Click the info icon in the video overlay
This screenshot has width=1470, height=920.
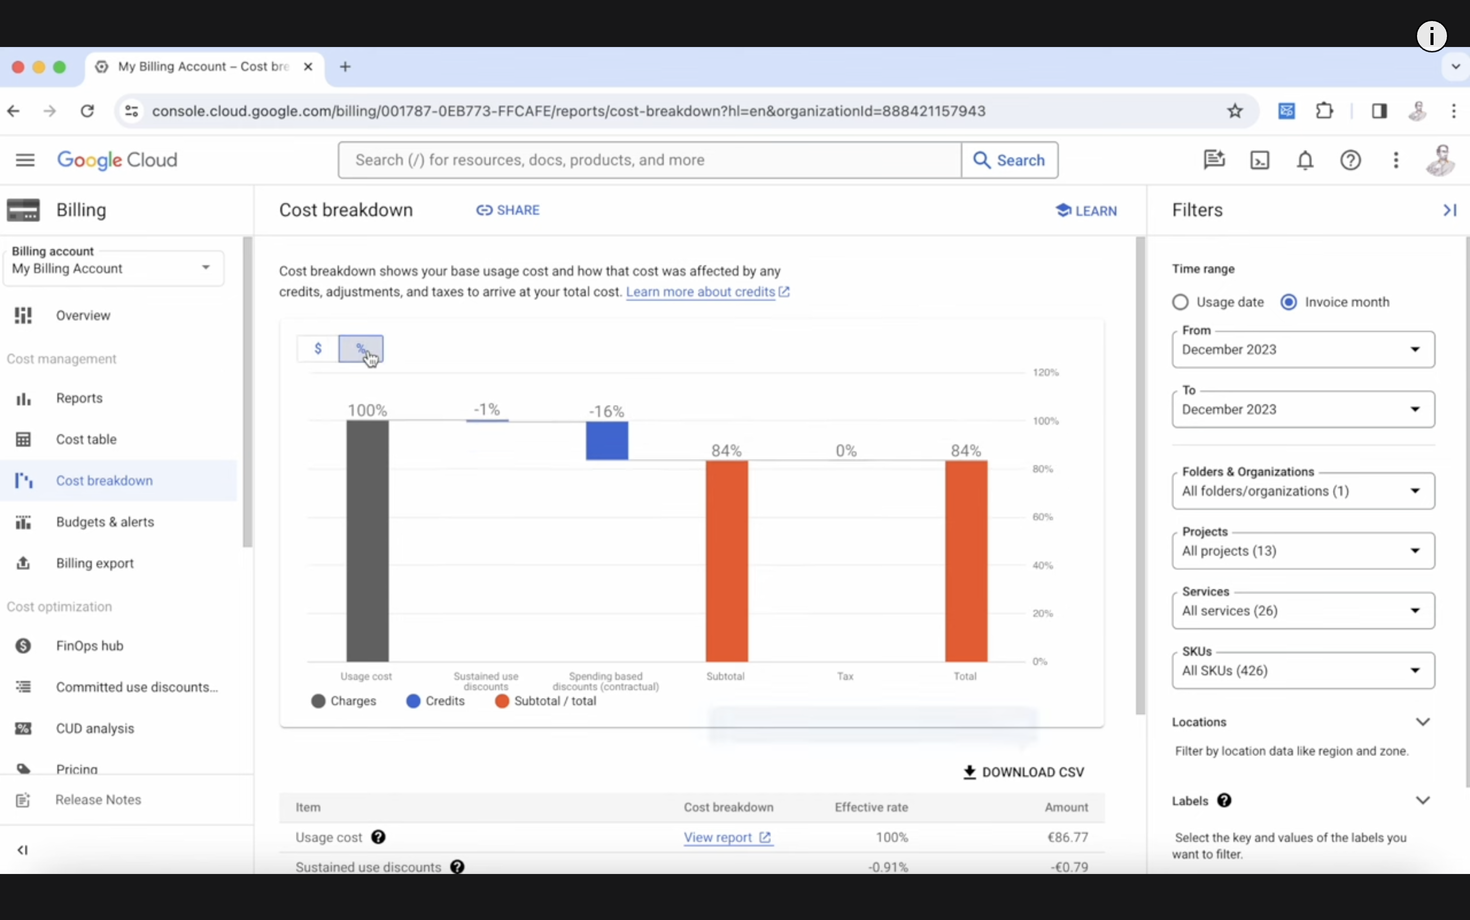(1432, 36)
